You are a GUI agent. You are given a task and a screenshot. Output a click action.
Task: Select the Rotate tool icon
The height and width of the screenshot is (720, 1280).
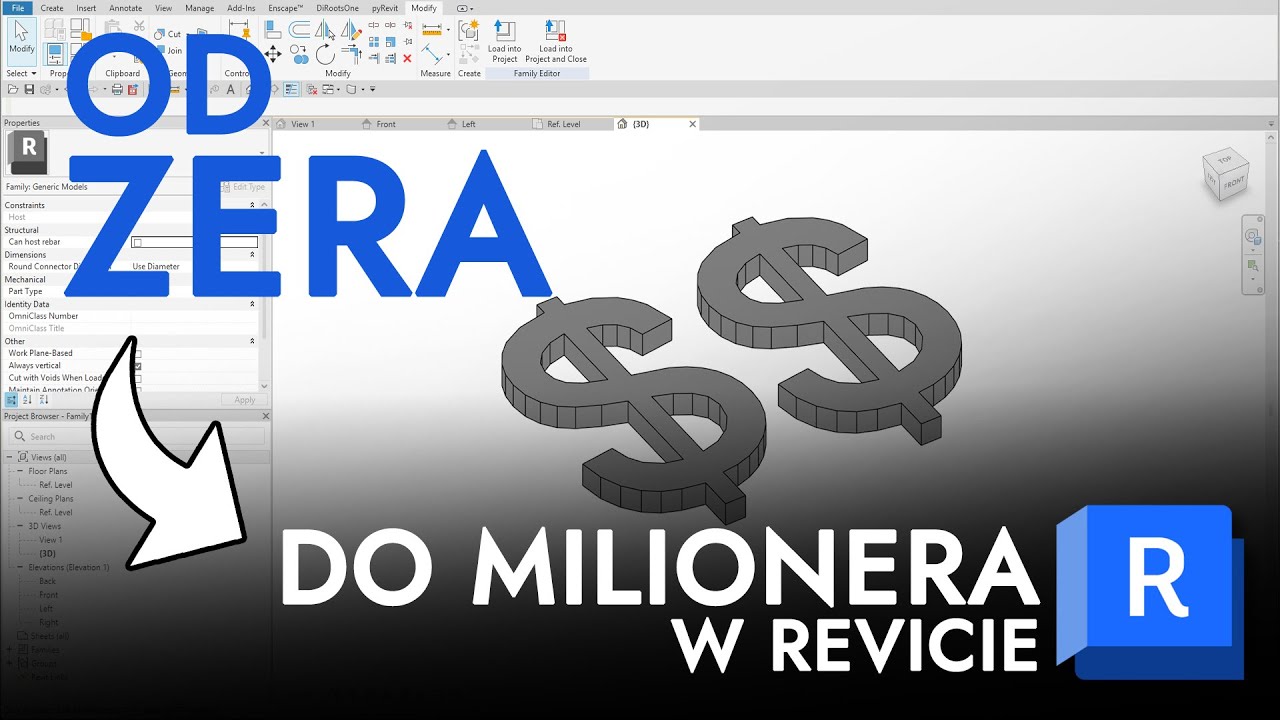(x=325, y=54)
